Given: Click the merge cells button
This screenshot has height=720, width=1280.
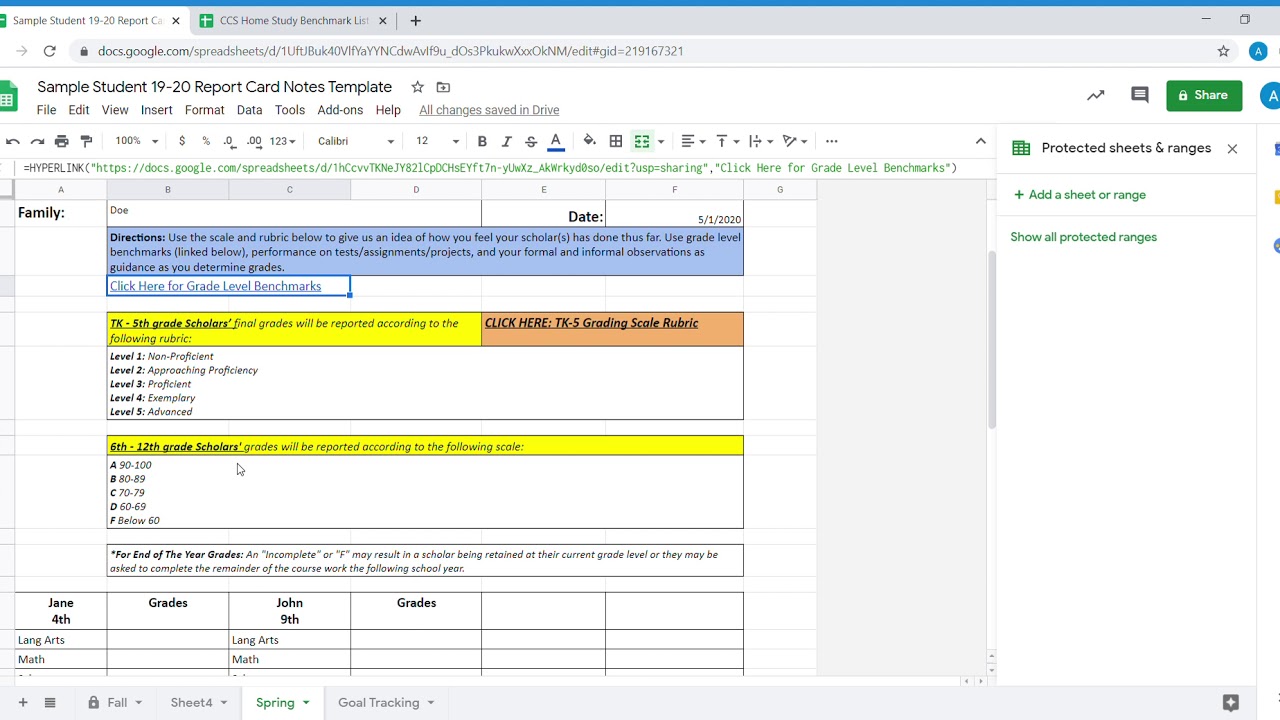Looking at the screenshot, I should coord(642,141).
